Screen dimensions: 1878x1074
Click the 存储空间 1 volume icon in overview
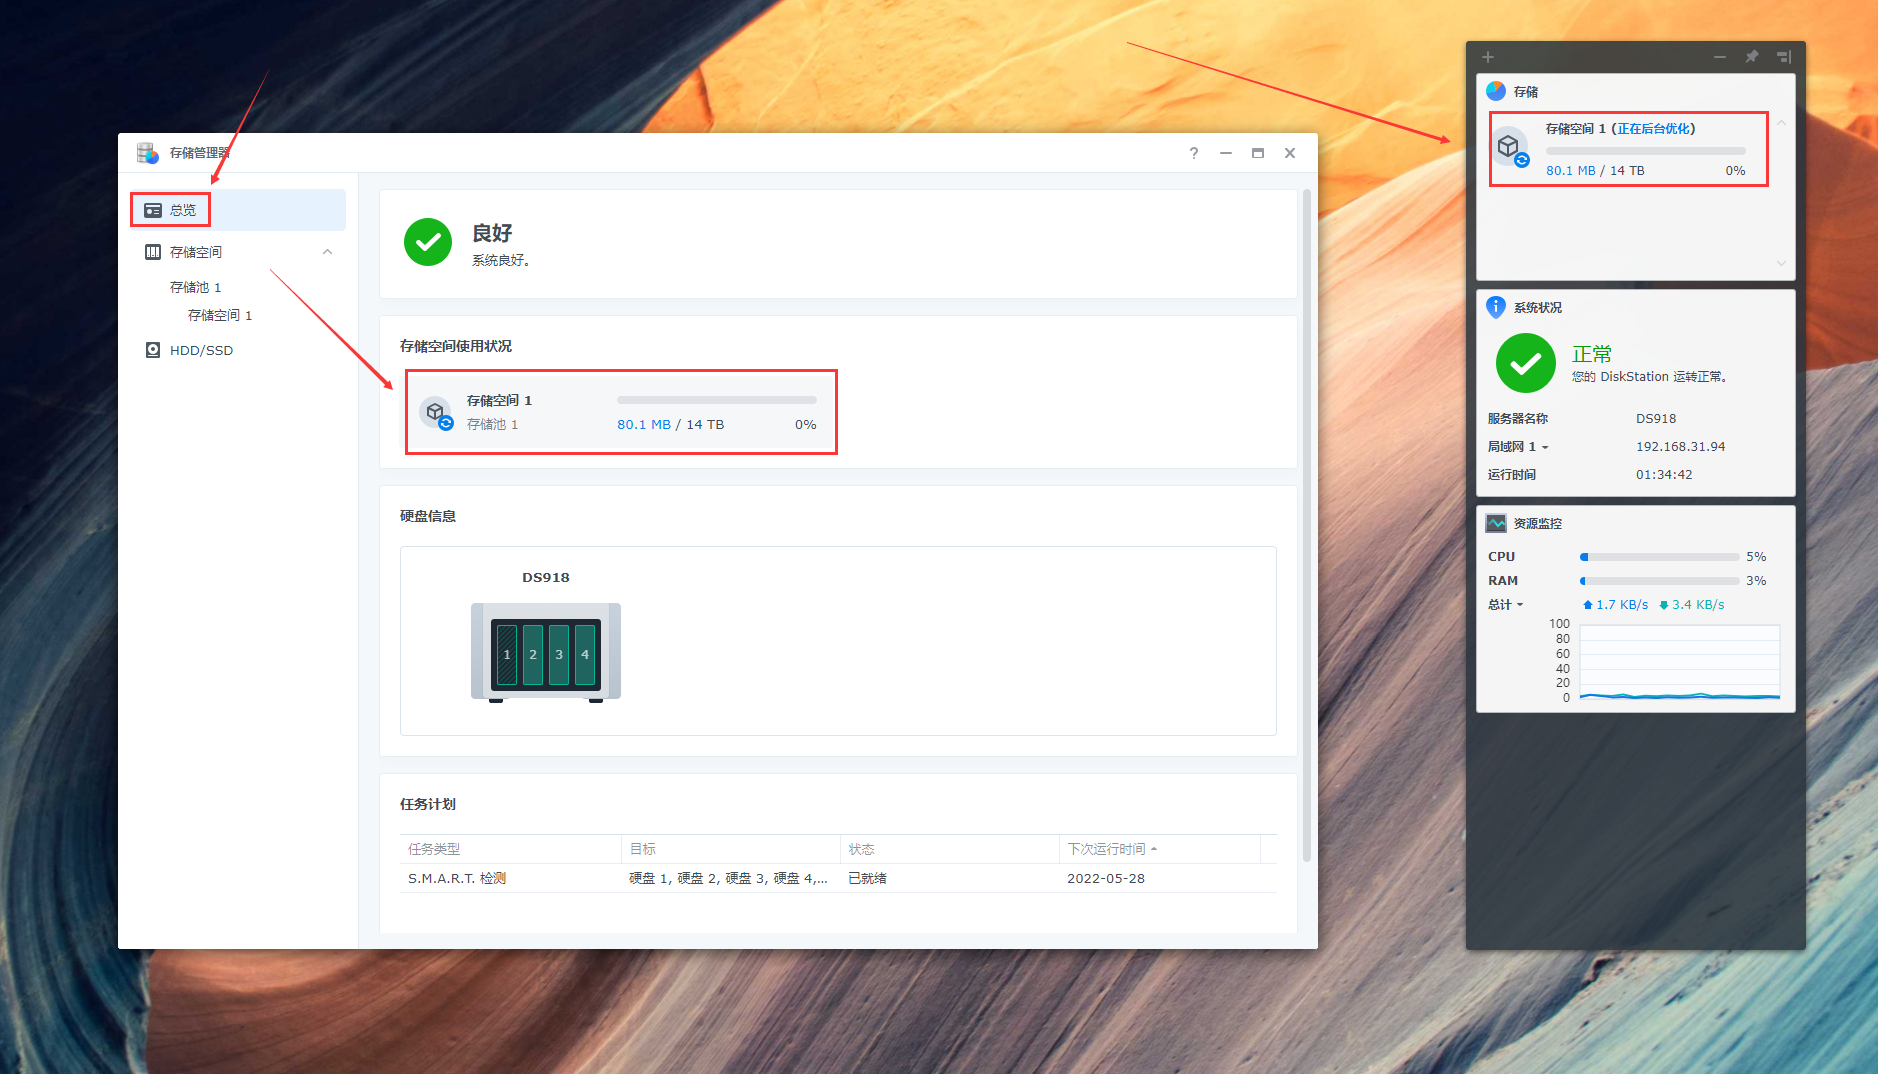pyautogui.click(x=437, y=412)
